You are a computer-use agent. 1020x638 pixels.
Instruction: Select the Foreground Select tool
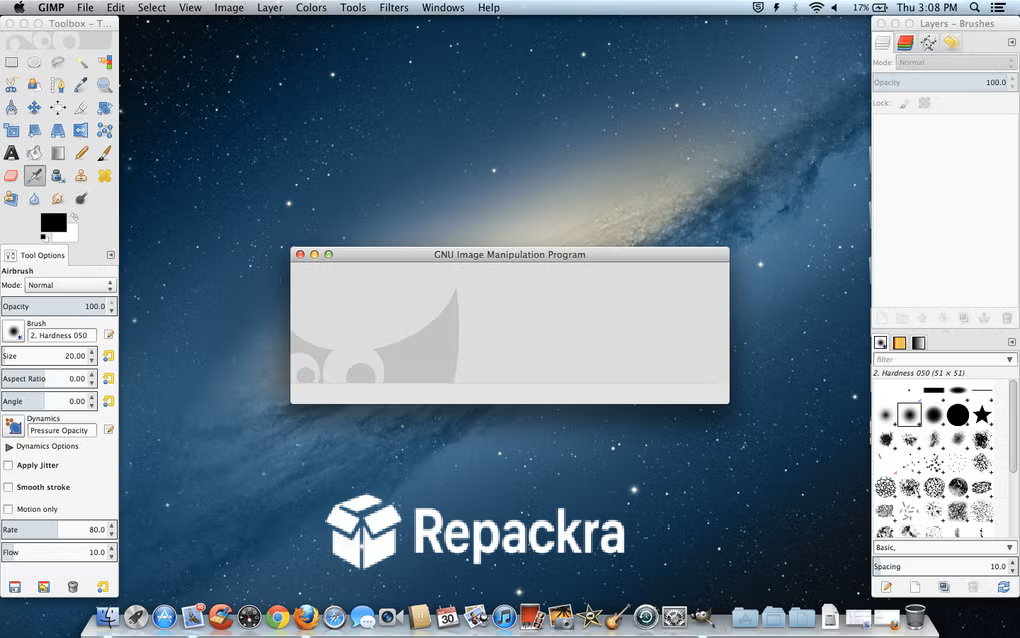(x=34, y=85)
